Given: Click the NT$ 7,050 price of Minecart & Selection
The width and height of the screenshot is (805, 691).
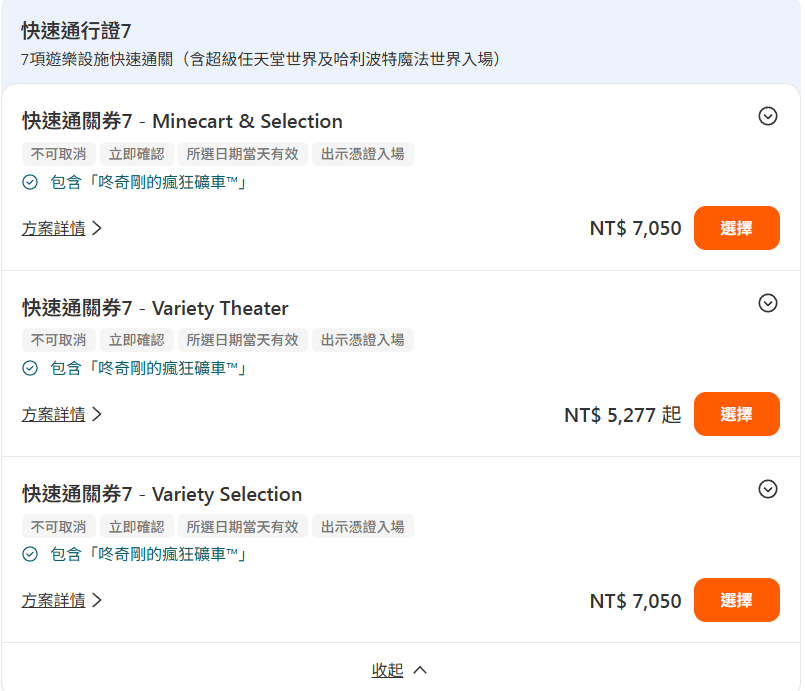Looking at the screenshot, I should (636, 228).
